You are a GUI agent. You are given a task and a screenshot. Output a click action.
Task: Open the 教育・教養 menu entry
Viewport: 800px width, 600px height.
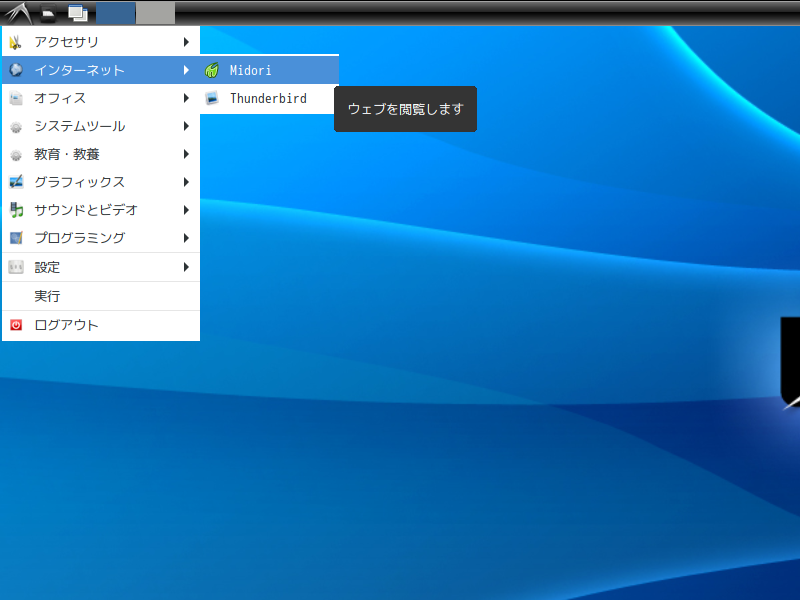[101, 154]
